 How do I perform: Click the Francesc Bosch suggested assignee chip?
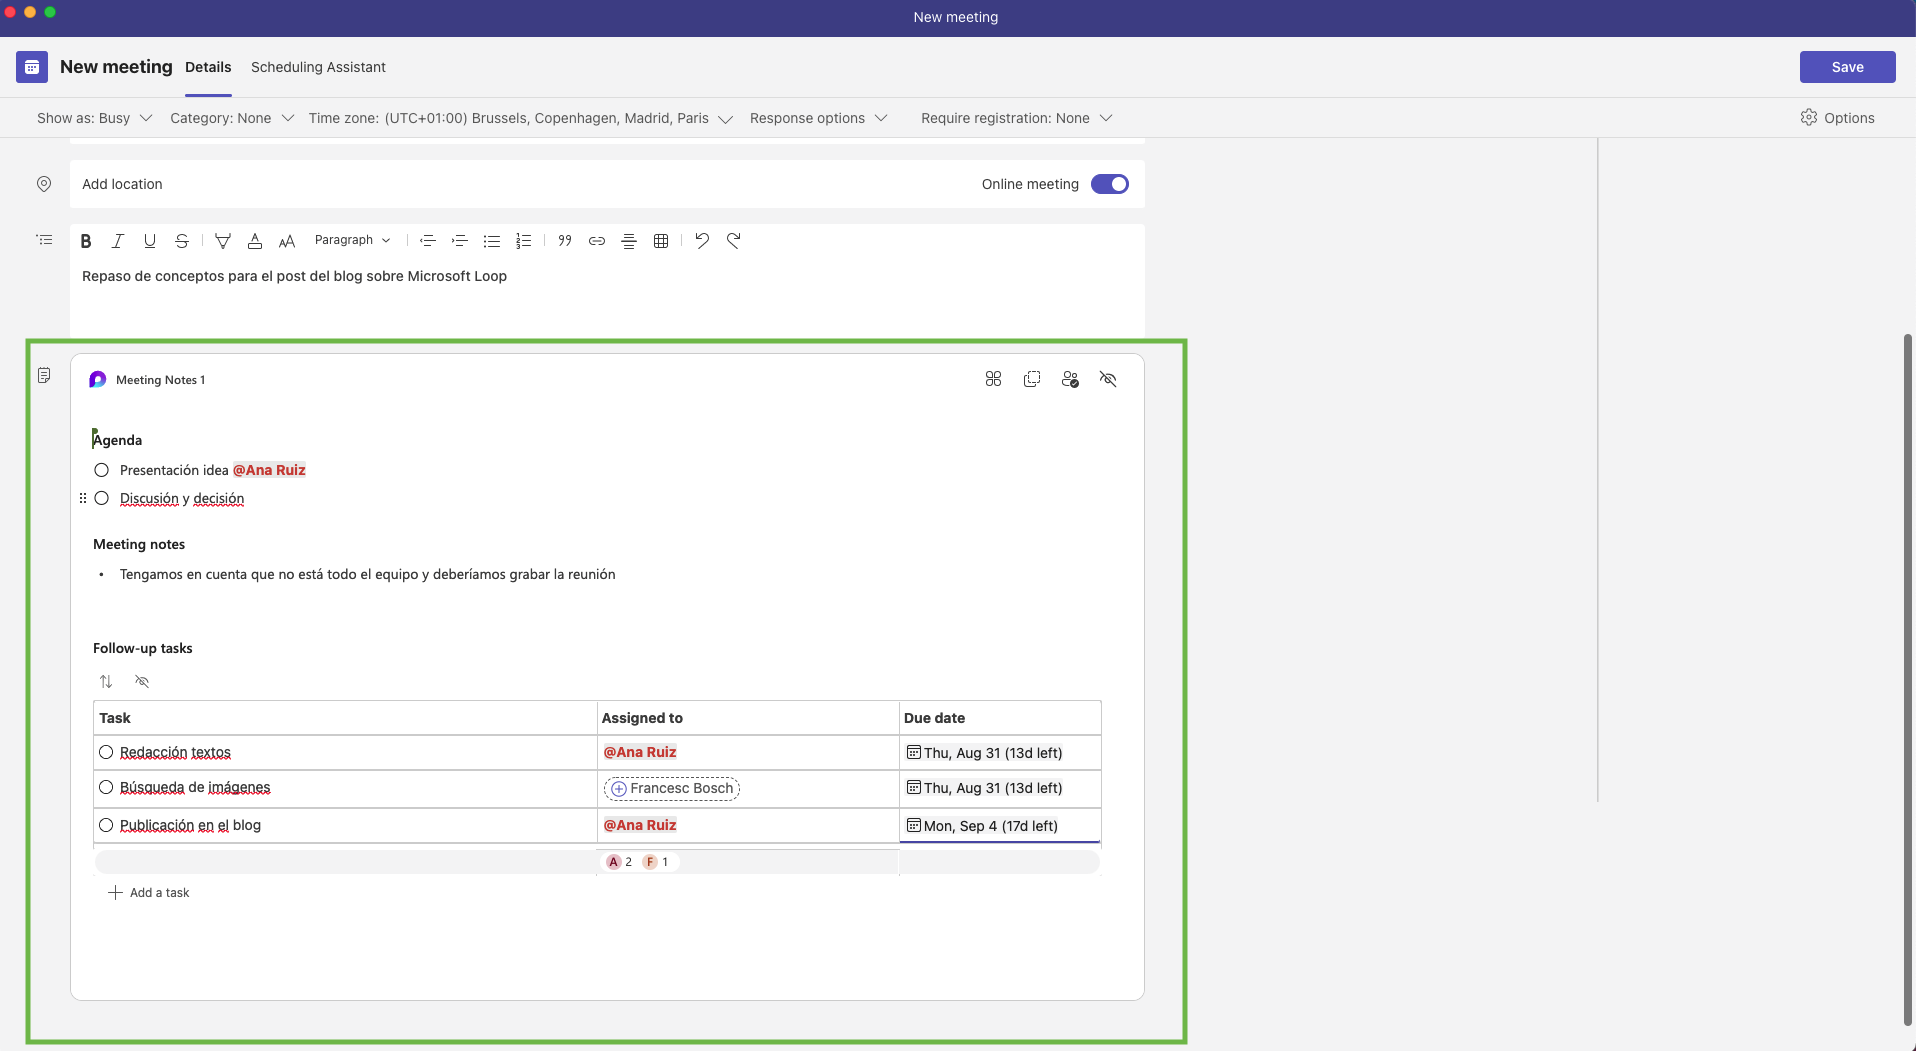(672, 788)
